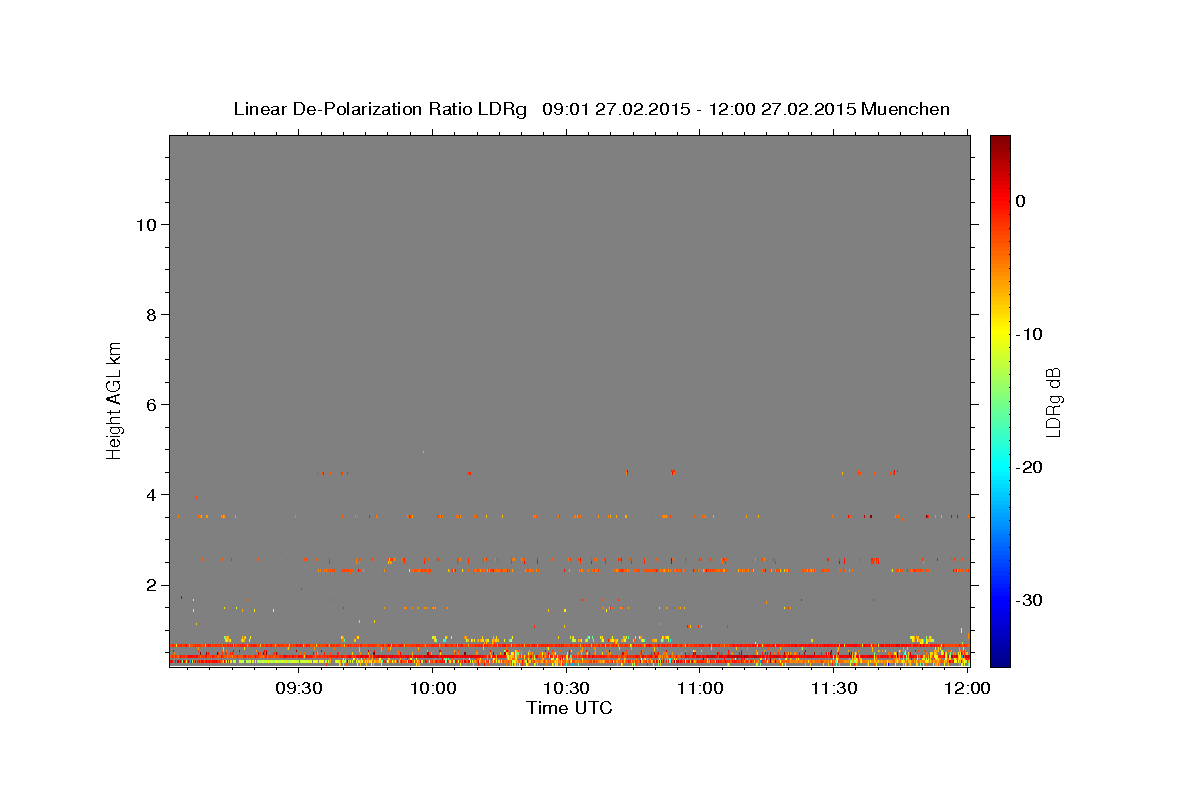Viewport: 1200px width, 800px height.
Task: Click the dark blue bottom of the colorbar
Action: point(1000,656)
